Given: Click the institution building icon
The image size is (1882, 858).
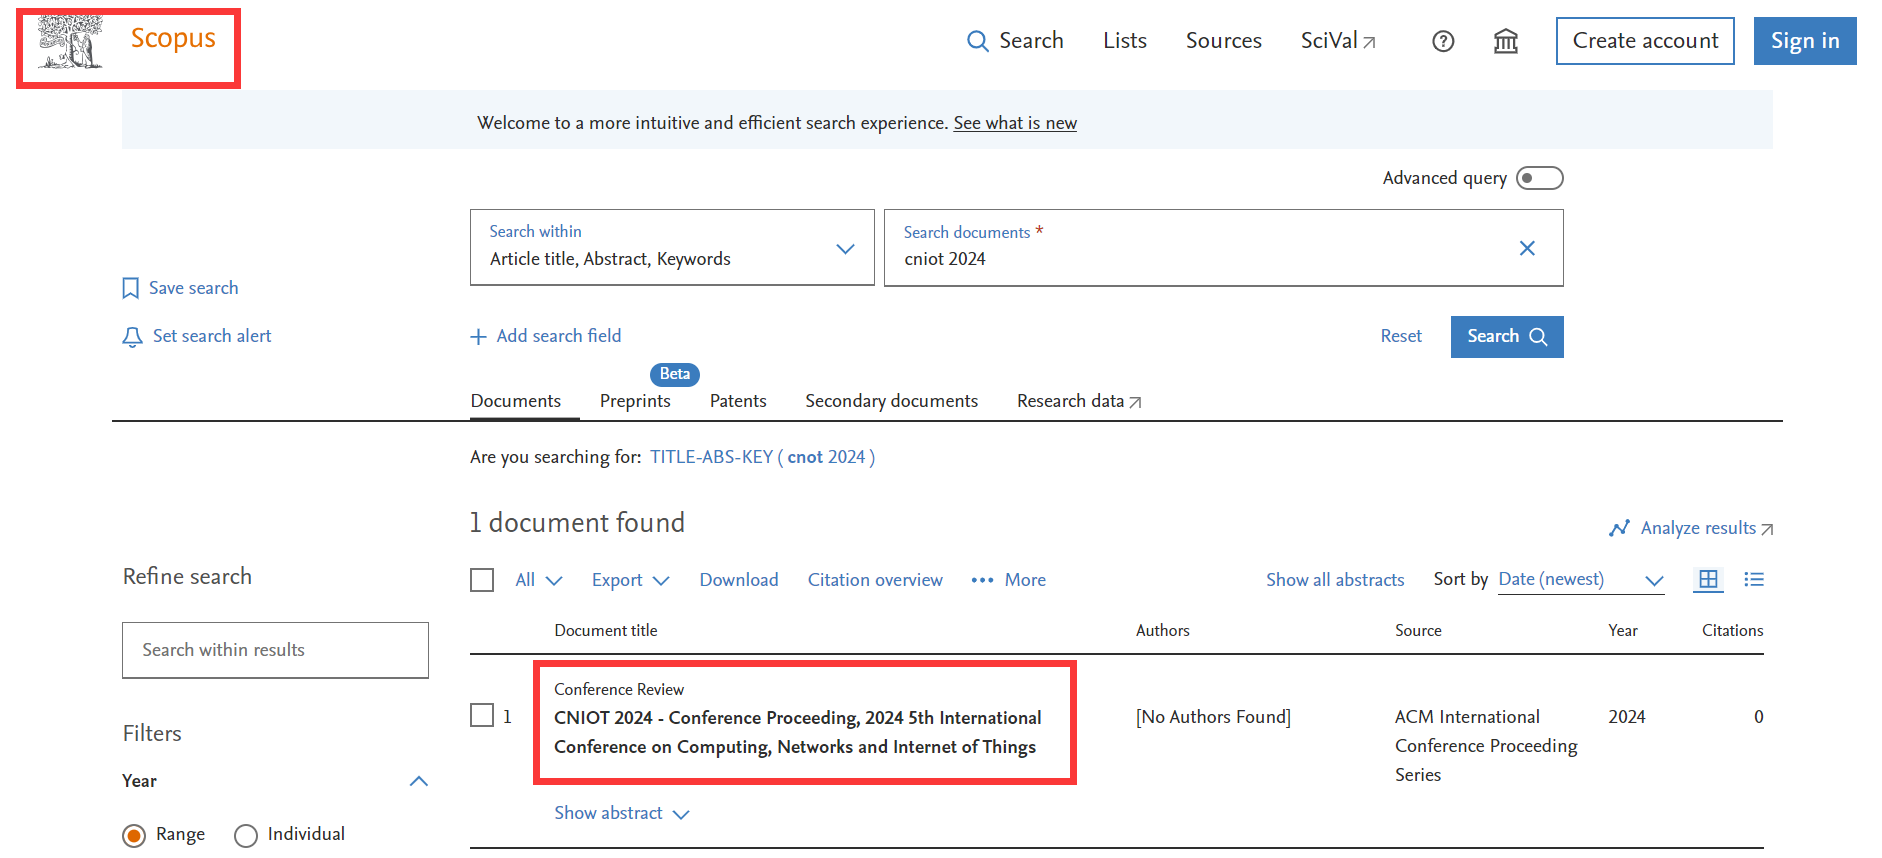Looking at the screenshot, I should 1505,41.
